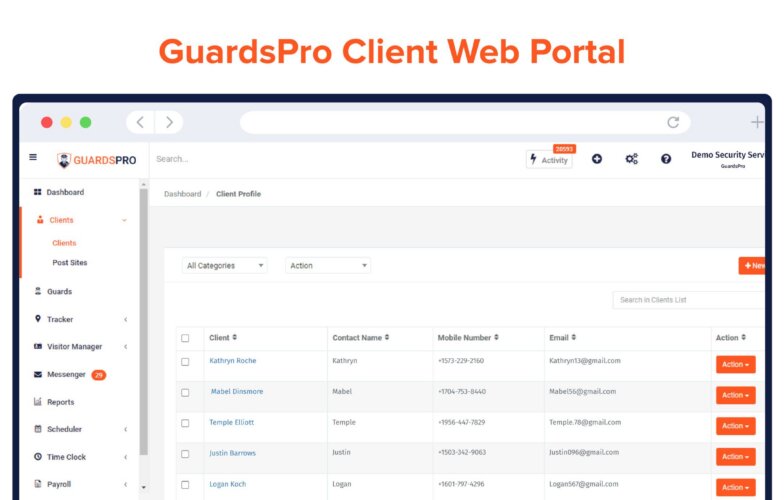Click the orange New button
The width and height of the screenshot is (784, 500).
click(x=752, y=266)
